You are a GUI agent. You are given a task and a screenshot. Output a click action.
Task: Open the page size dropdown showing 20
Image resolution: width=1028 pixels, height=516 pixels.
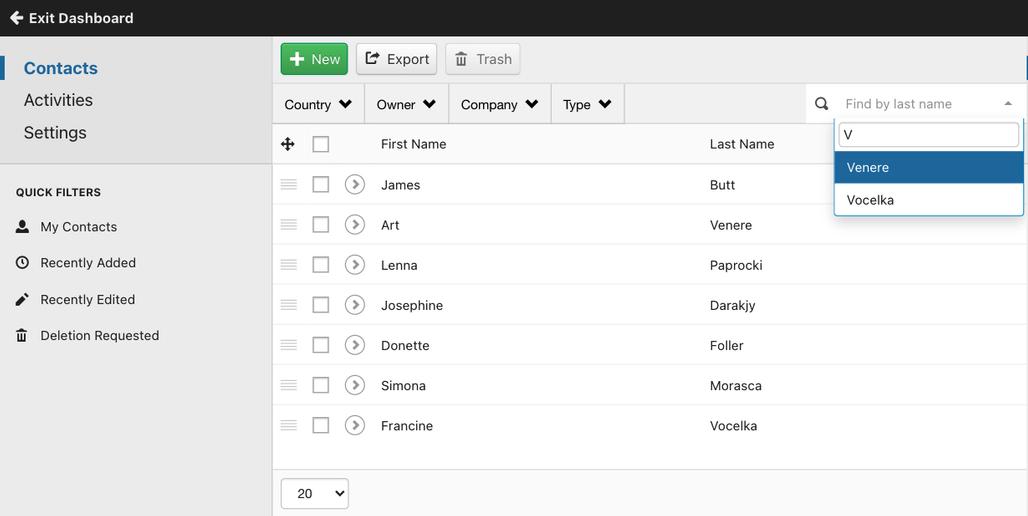click(x=315, y=494)
